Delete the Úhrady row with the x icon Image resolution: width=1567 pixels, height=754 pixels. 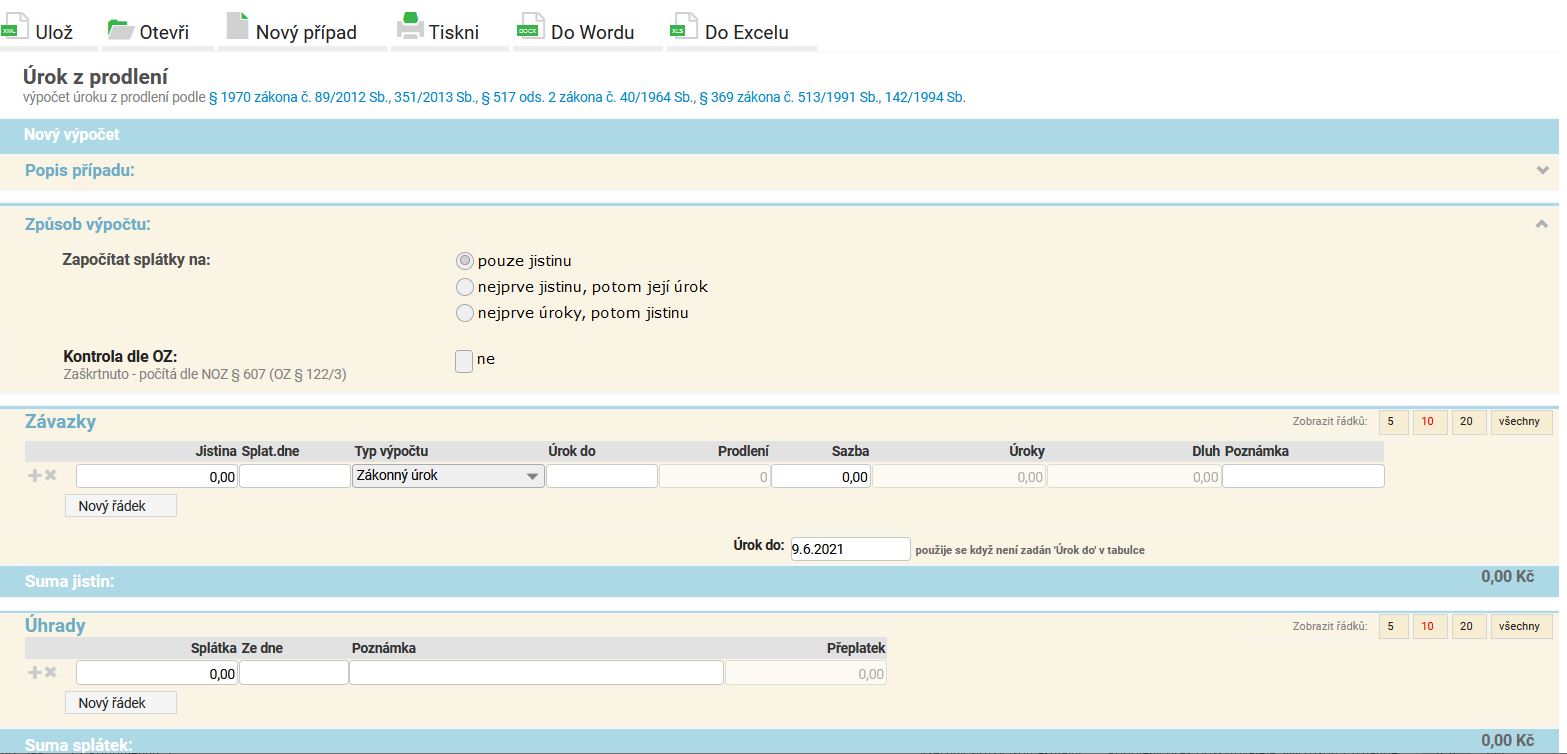tap(51, 673)
